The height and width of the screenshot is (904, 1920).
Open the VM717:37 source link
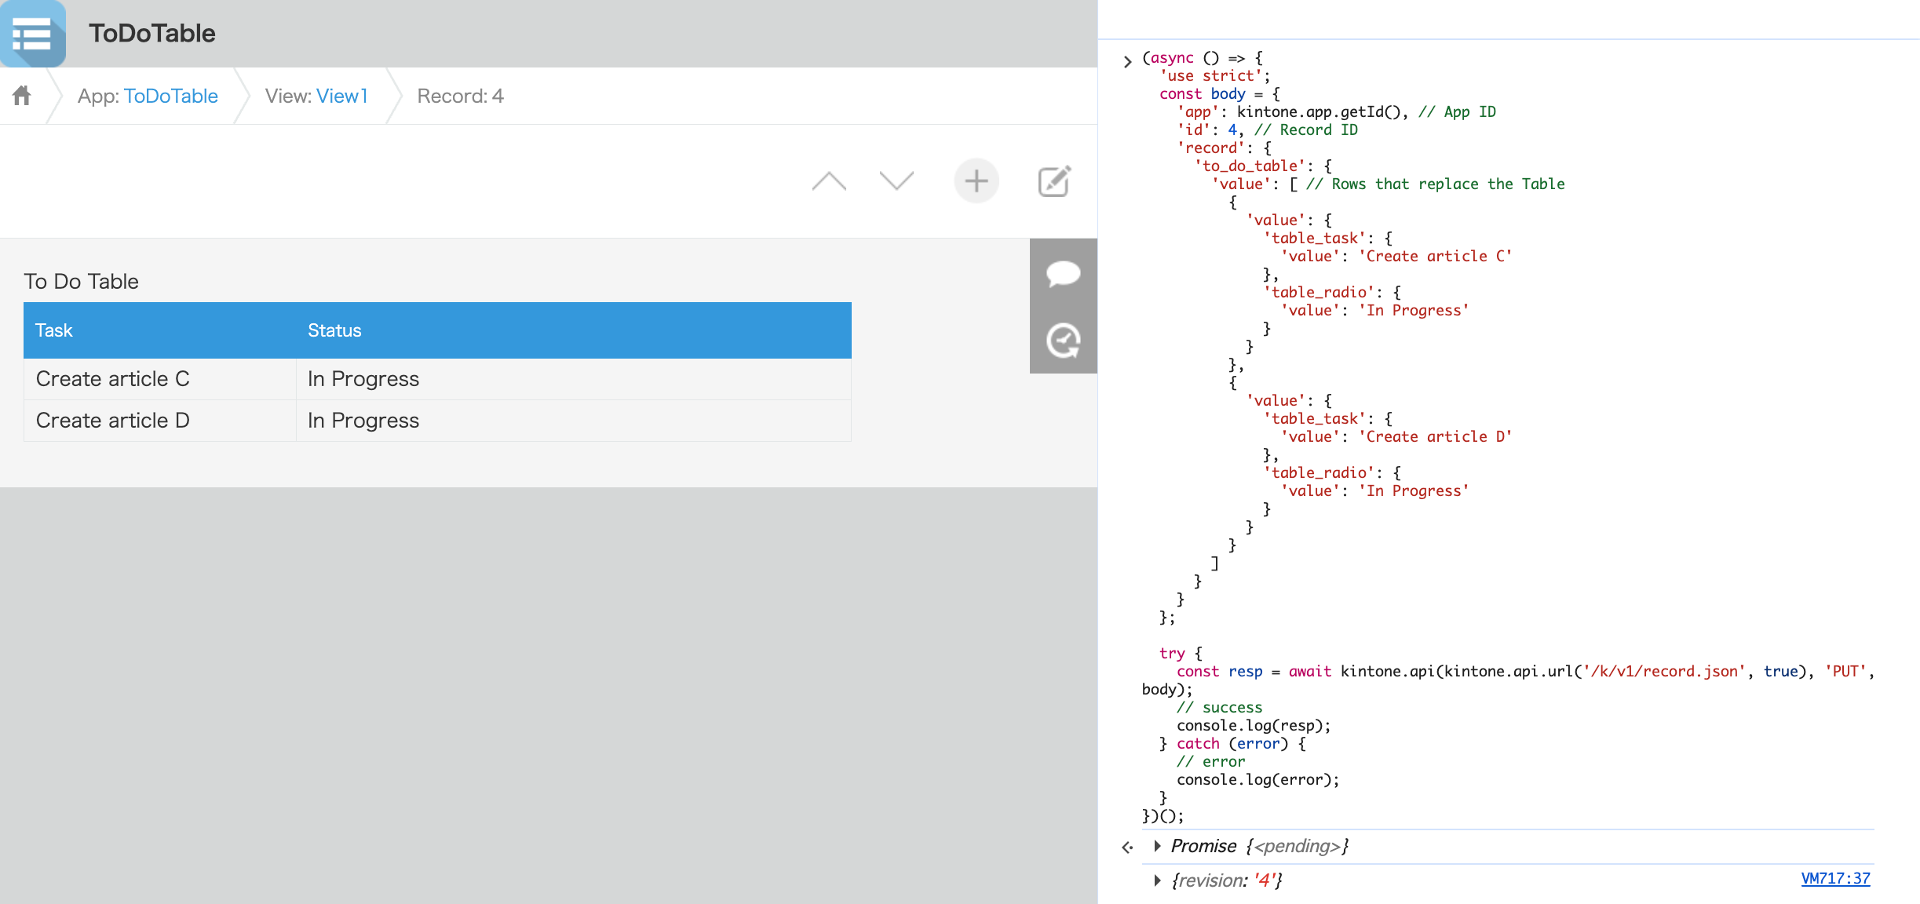point(1835,879)
